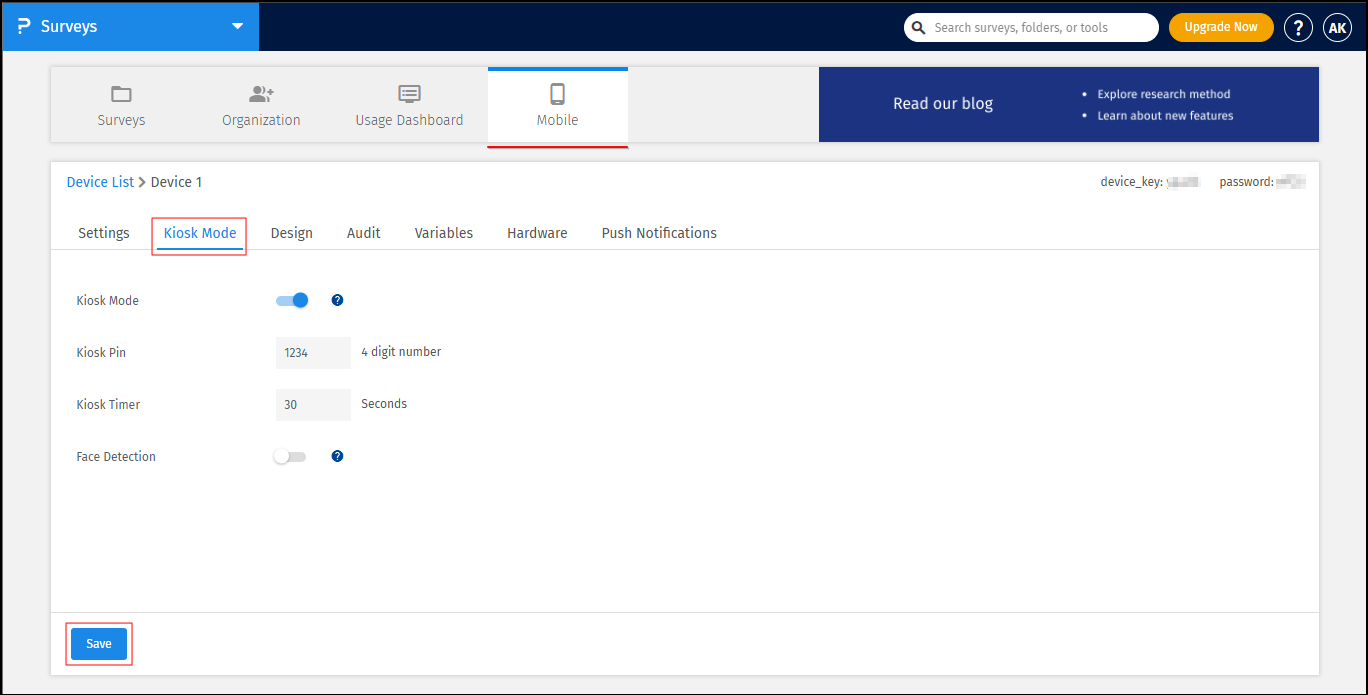This screenshot has width=1368, height=695.
Task: Open the Usage Dashboard tab label
Action: tap(409, 120)
